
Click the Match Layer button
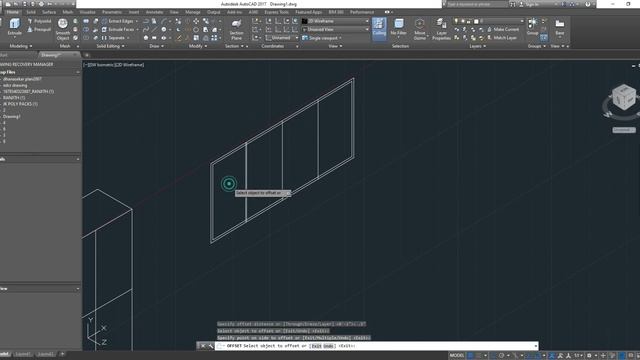tap(502, 38)
